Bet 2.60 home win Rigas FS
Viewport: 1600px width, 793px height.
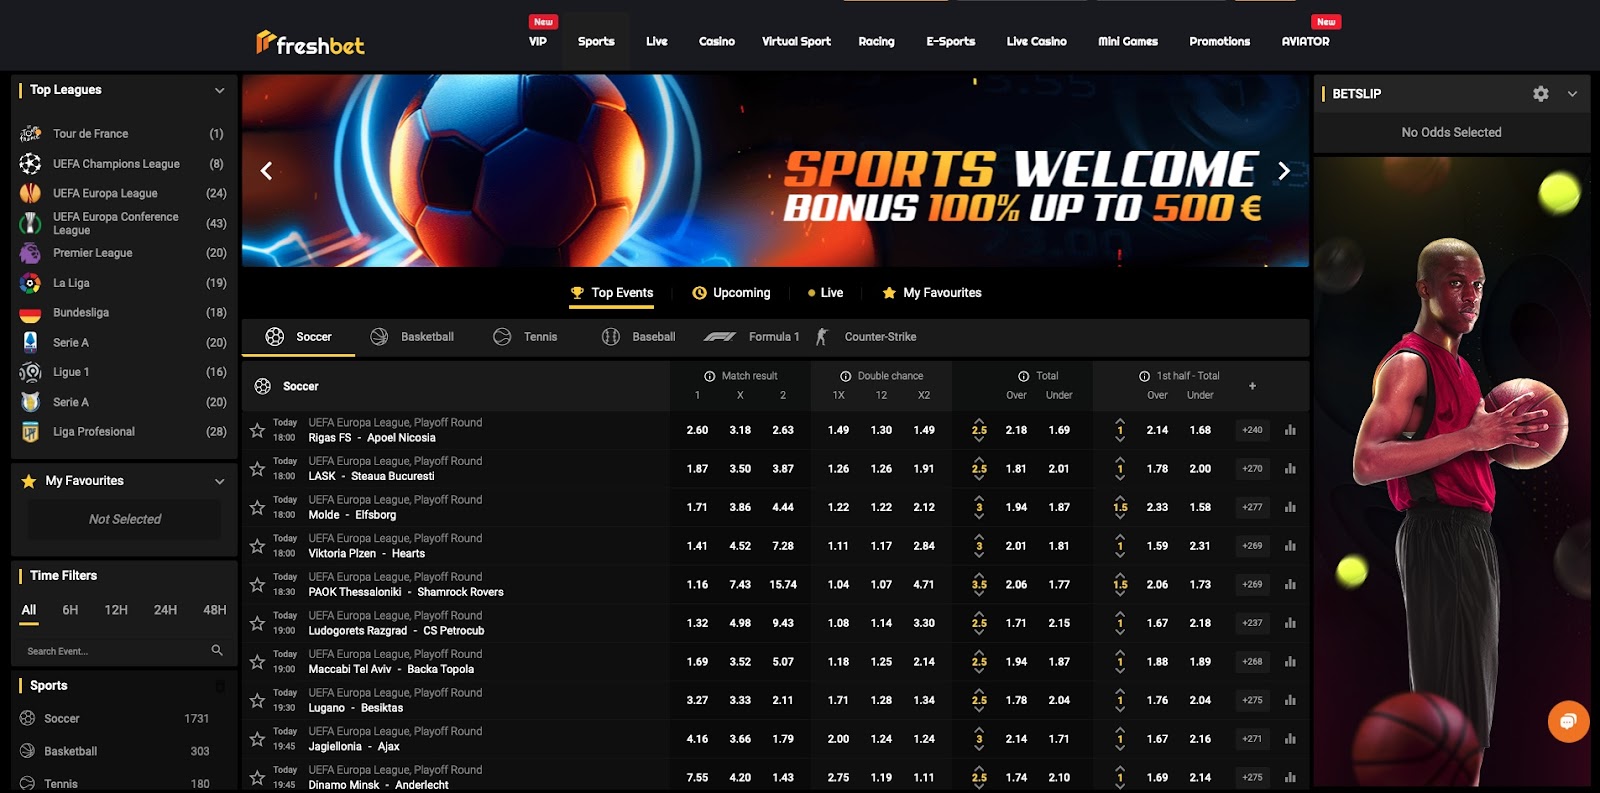coord(697,430)
